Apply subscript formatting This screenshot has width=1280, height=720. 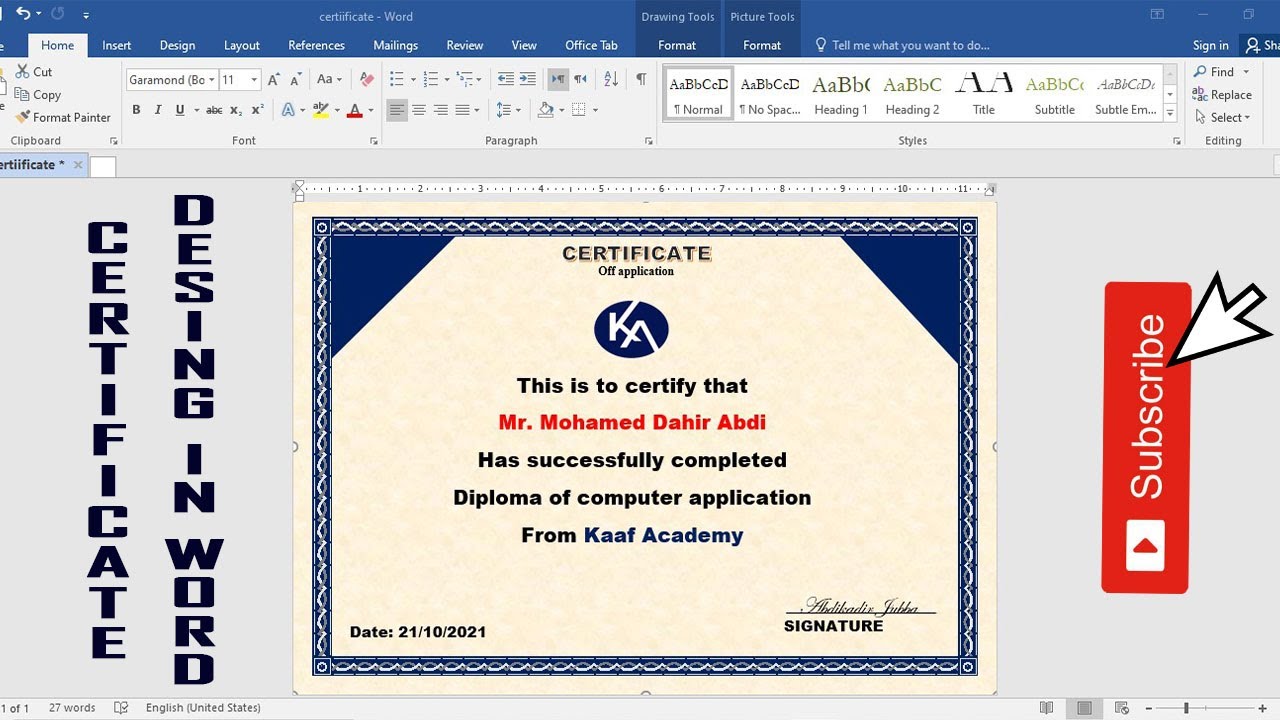click(236, 110)
